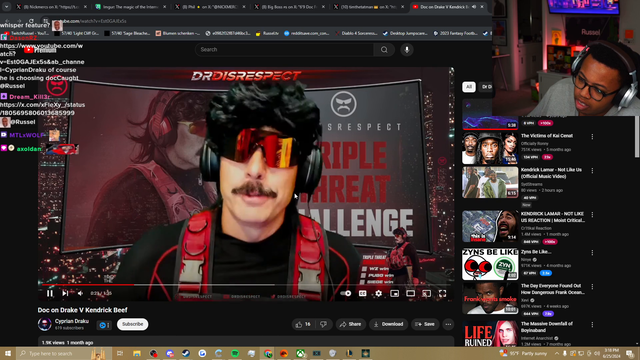Open Zyns Be Like video thumbnail

490,264
